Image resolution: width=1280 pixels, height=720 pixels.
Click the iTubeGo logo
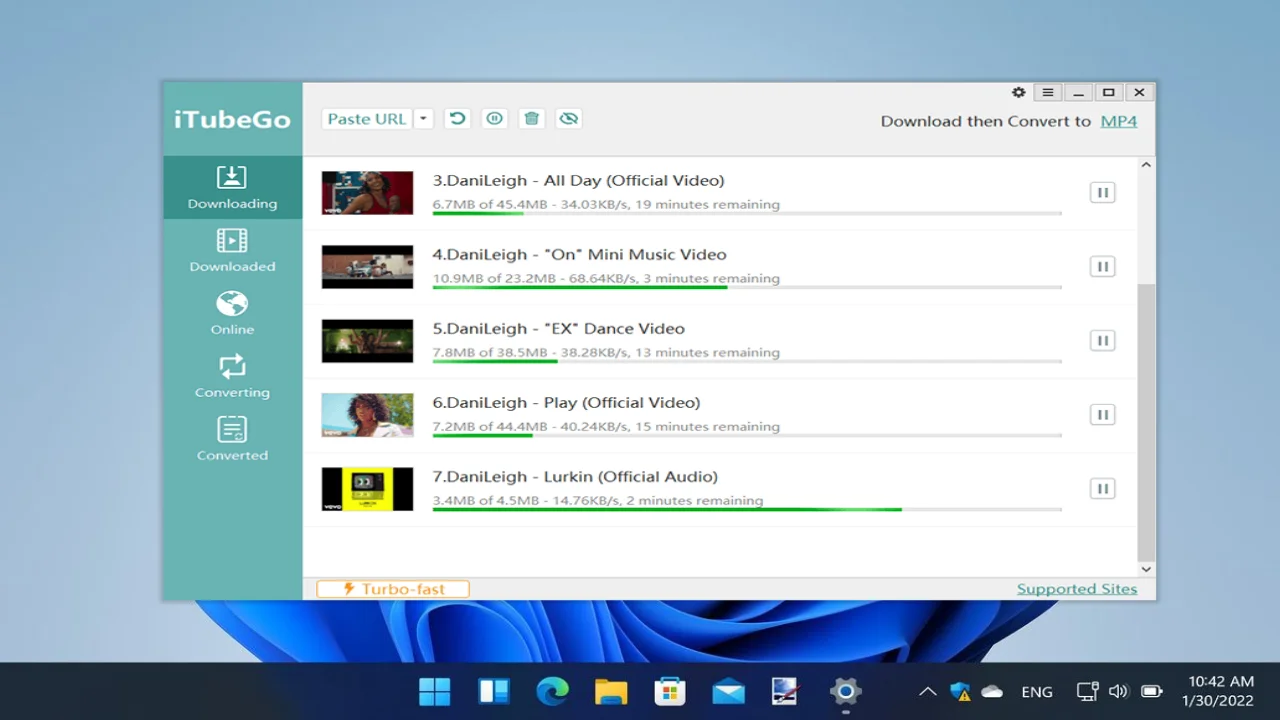tap(232, 120)
